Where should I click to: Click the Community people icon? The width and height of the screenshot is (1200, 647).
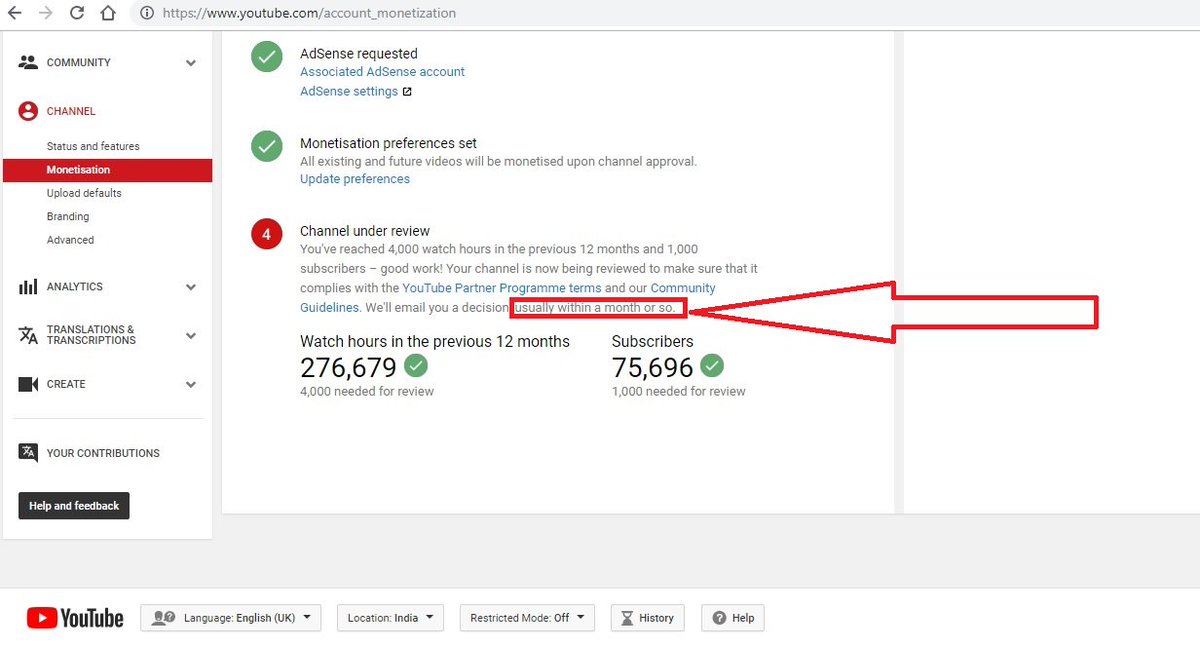28,62
